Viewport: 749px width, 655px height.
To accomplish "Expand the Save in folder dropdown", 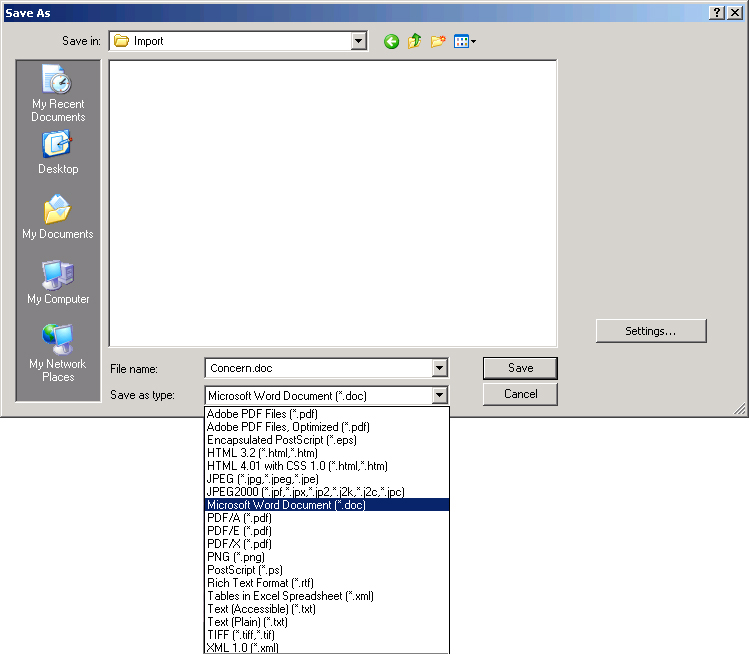I will (358, 41).
